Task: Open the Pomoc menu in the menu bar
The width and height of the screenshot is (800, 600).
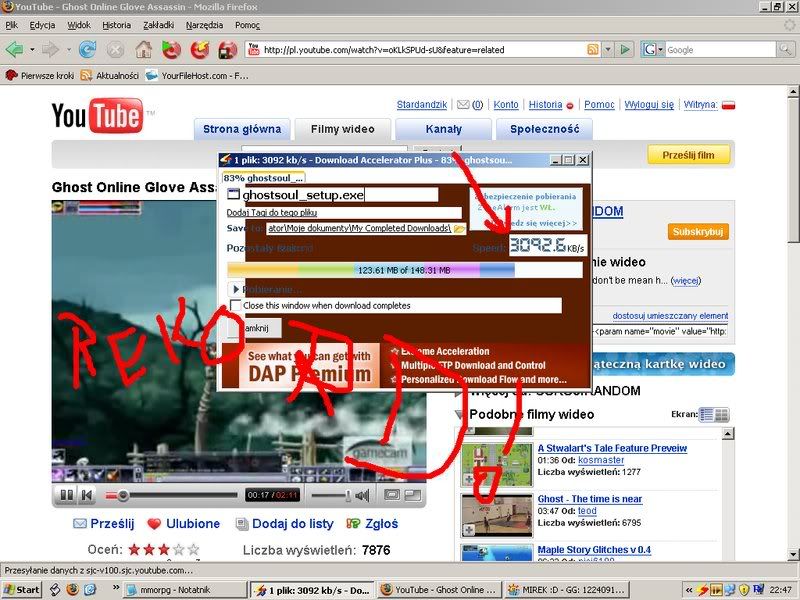Action: coord(247,25)
